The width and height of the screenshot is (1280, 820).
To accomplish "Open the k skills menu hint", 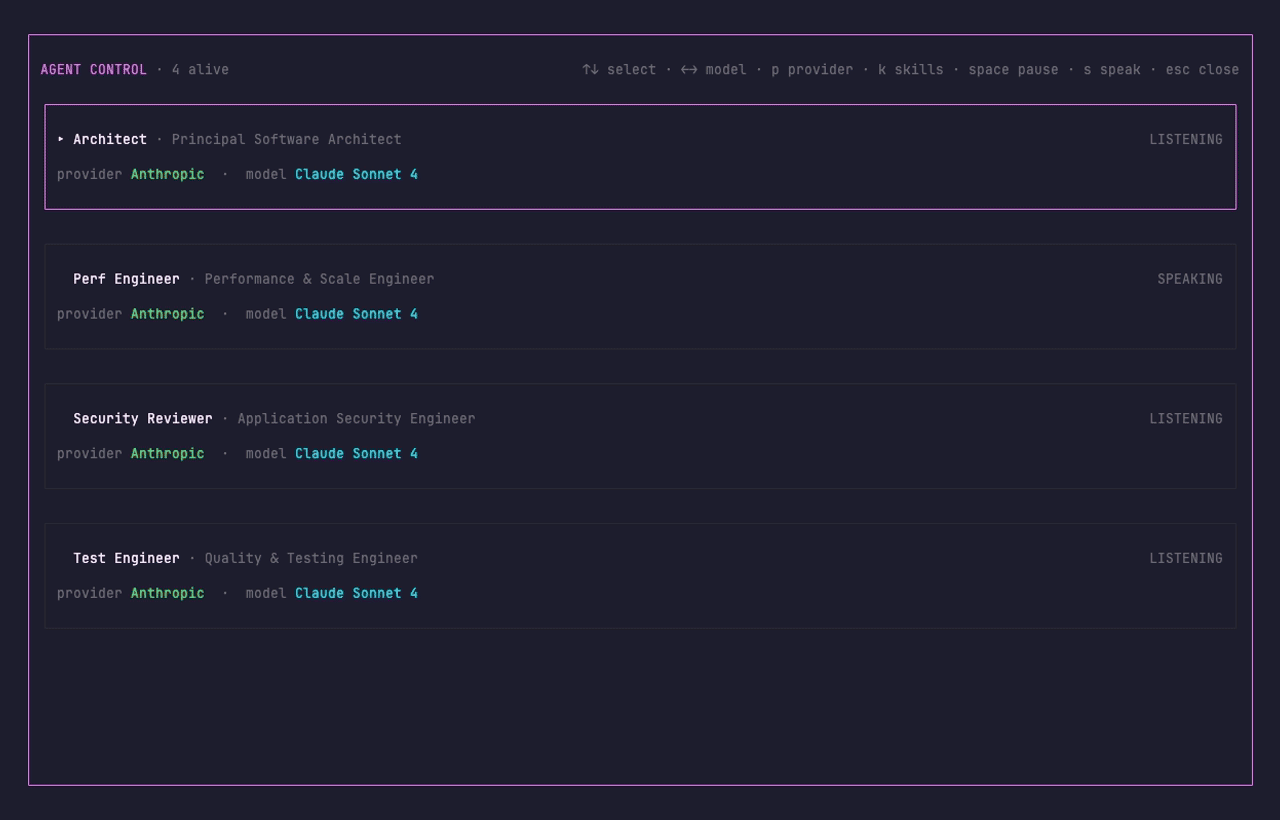I will point(910,69).
